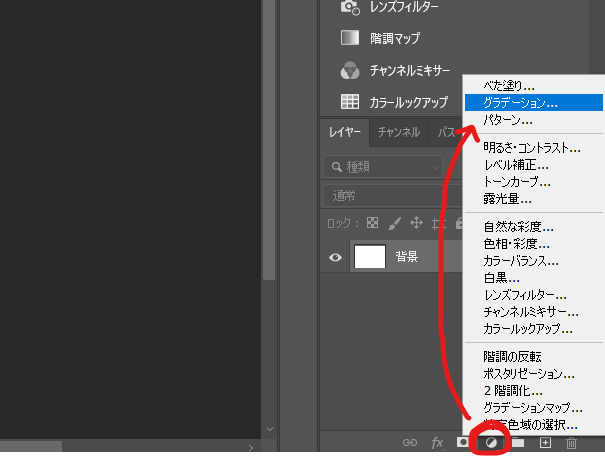Click the Channel Mixer (チャンネルミキサー) adjustment icon

[350, 70]
